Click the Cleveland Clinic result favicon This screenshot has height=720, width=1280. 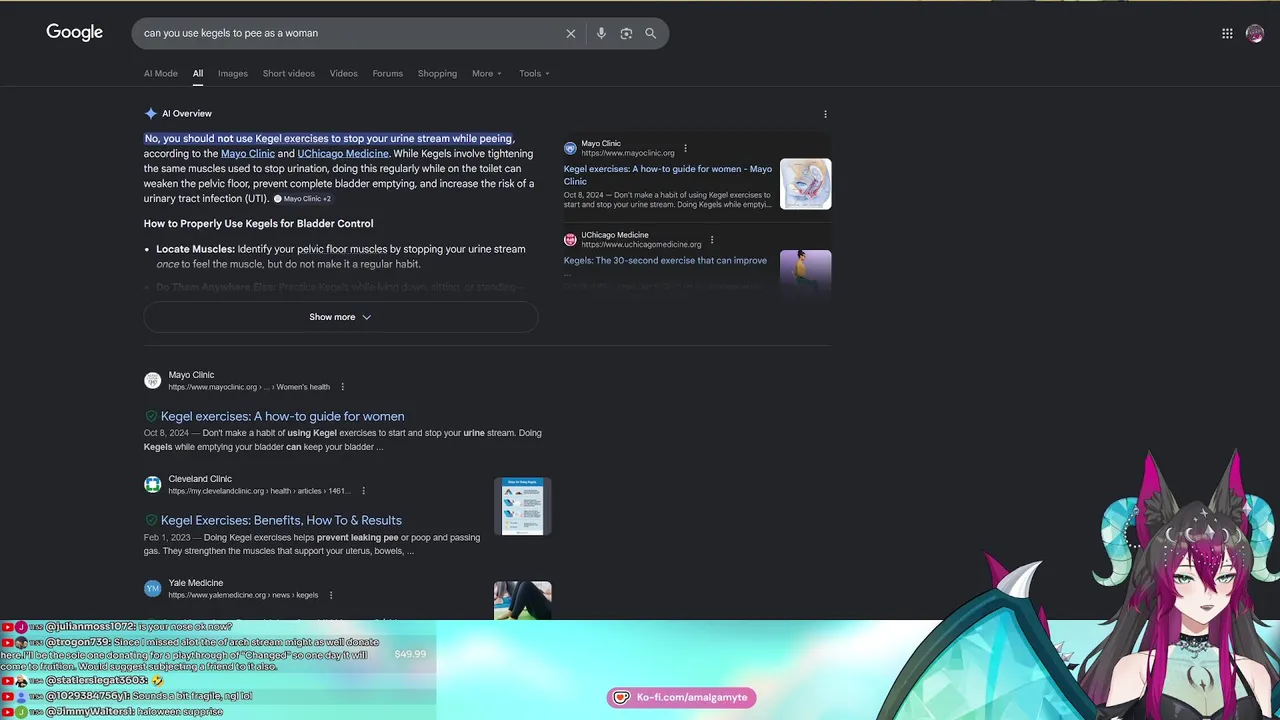(x=152, y=484)
